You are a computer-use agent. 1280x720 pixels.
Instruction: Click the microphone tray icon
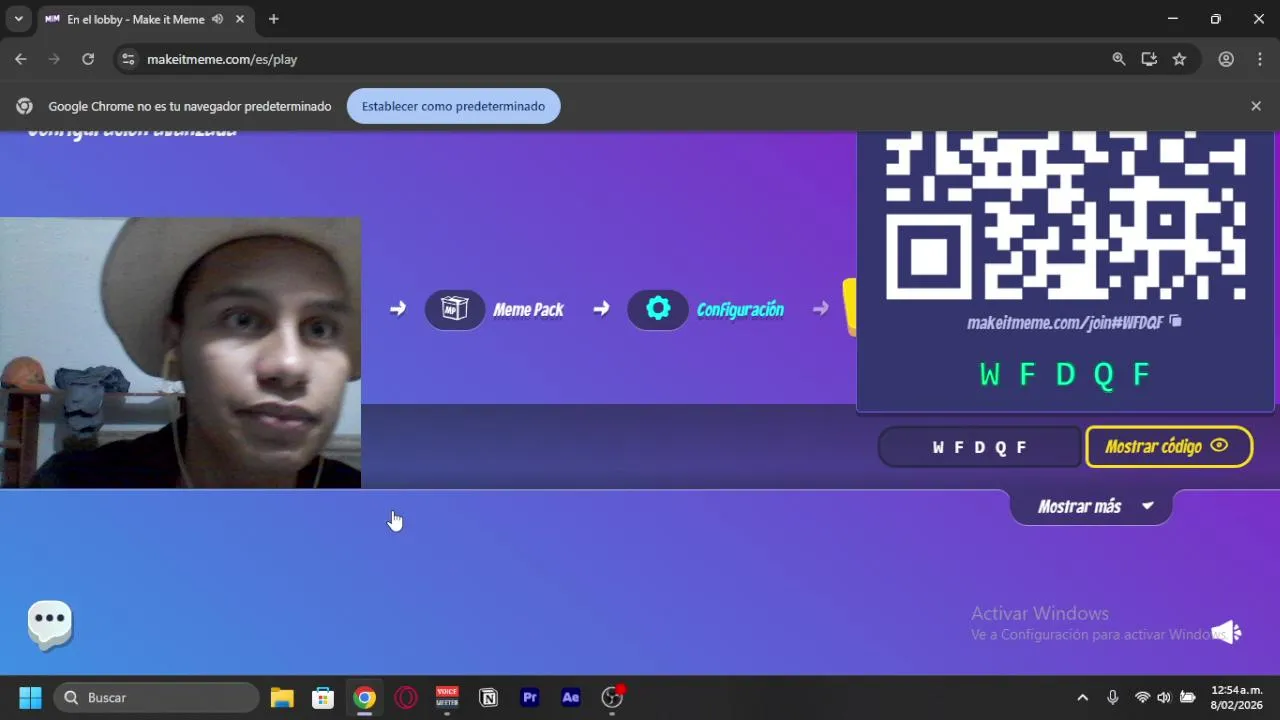click(x=1113, y=697)
